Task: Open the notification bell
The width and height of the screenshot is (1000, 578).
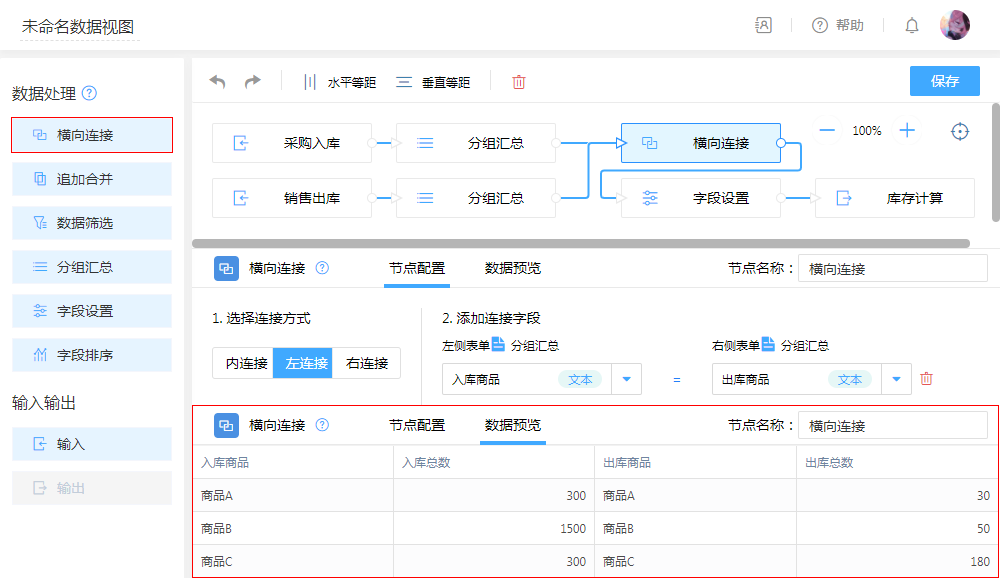Action: pos(912,25)
